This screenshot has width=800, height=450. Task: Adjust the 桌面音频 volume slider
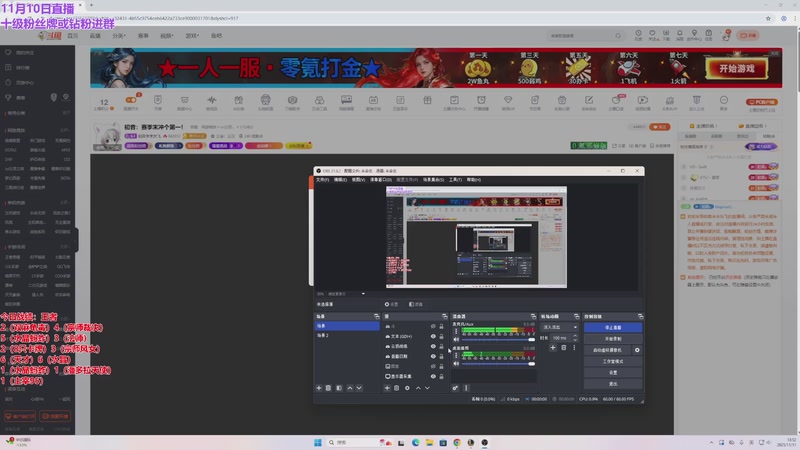pyautogui.click(x=498, y=364)
